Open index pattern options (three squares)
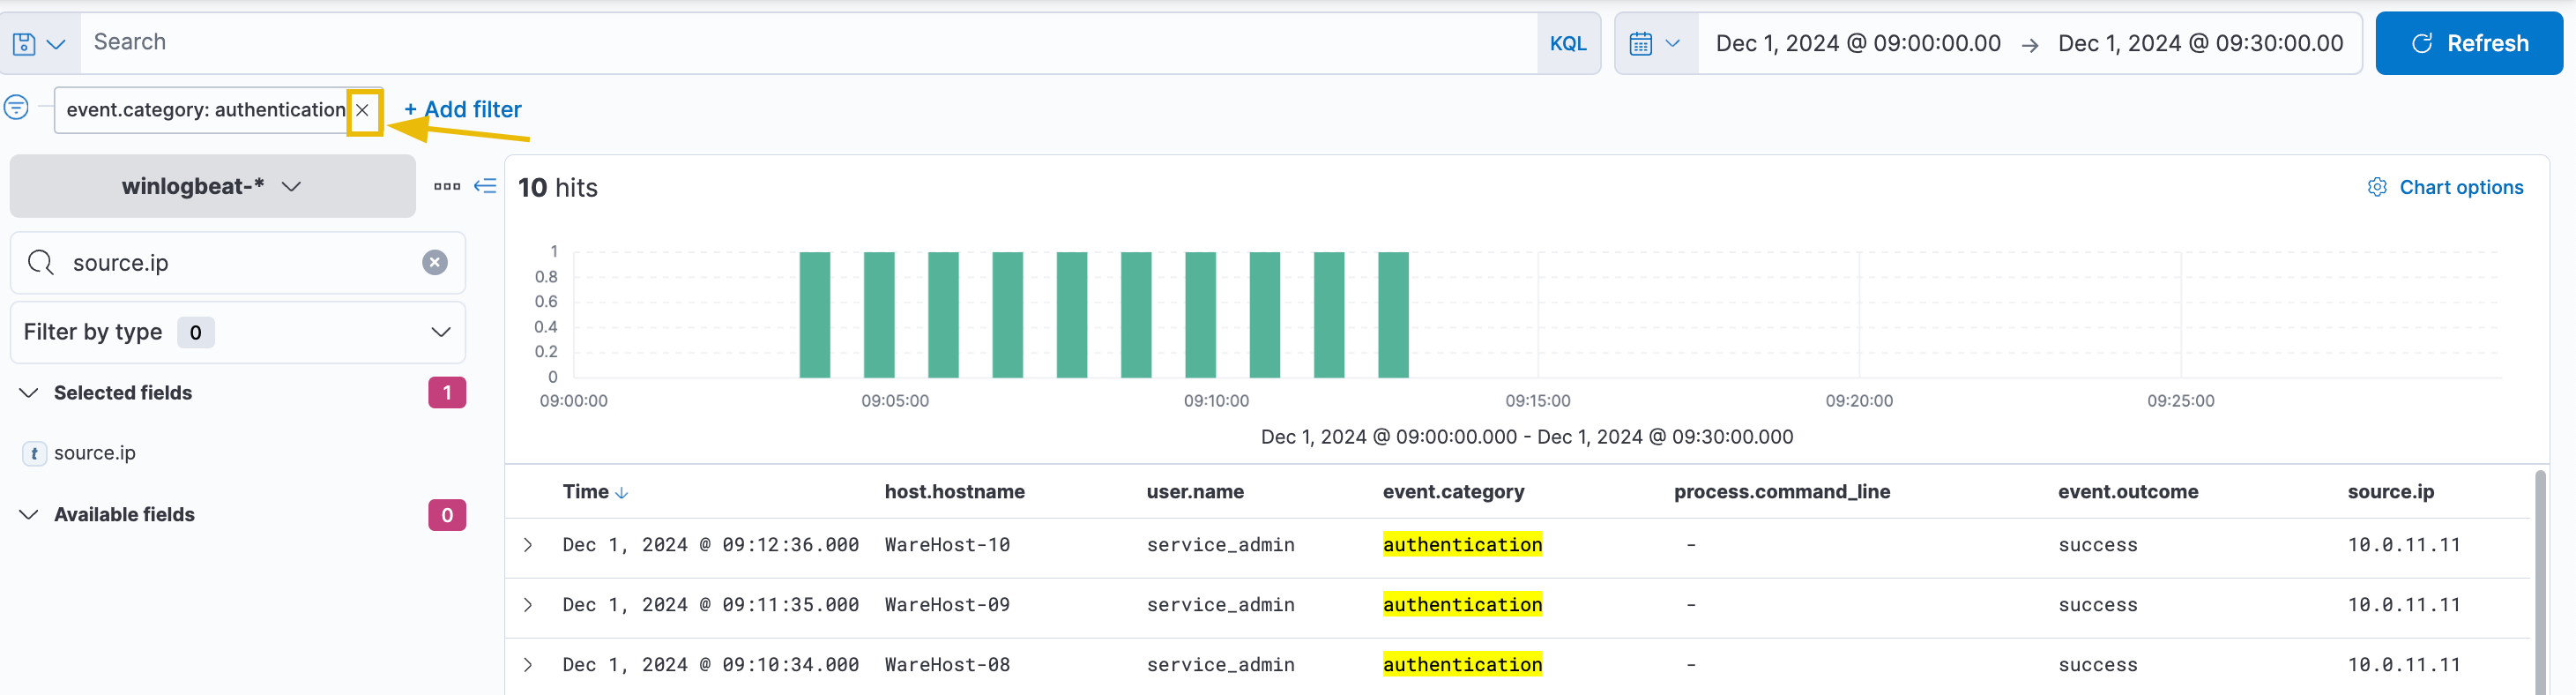Viewport: 2576px width, 695px height. (x=447, y=187)
